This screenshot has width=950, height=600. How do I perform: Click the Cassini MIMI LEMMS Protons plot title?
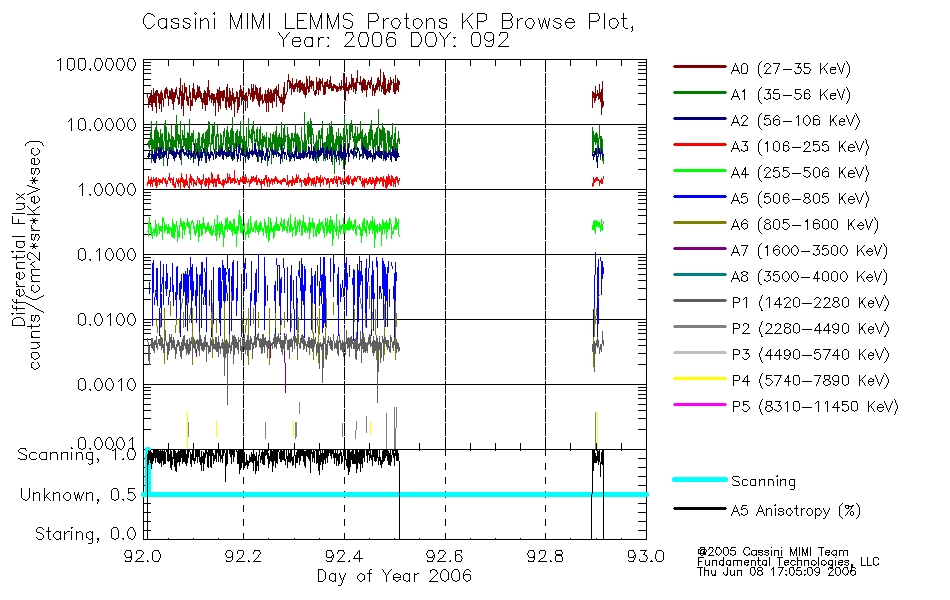click(x=388, y=21)
